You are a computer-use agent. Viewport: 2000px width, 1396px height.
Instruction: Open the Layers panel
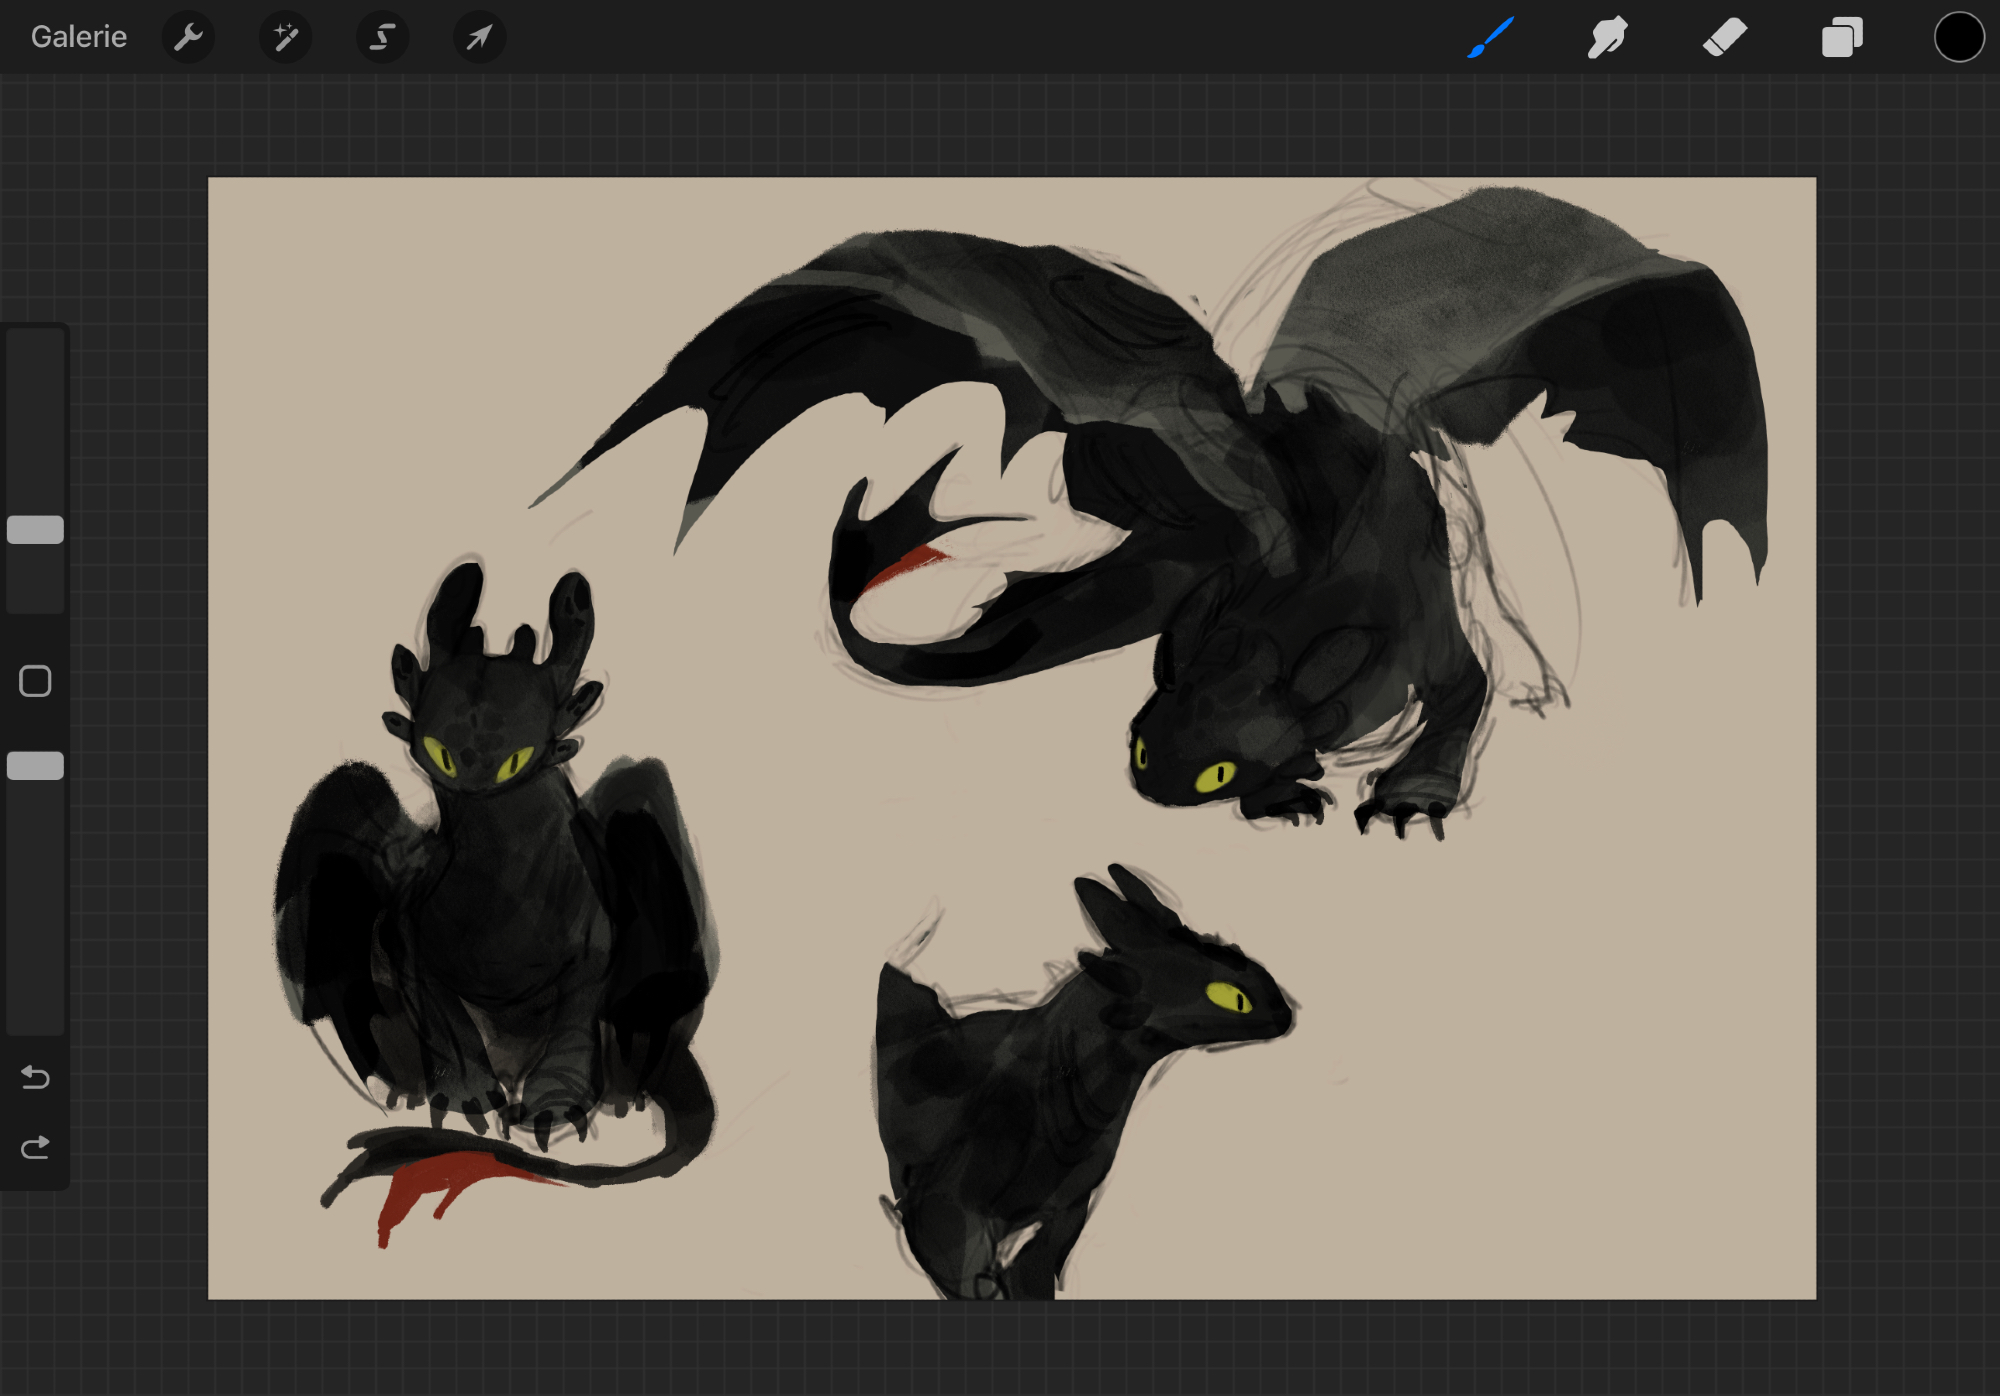tap(1842, 38)
